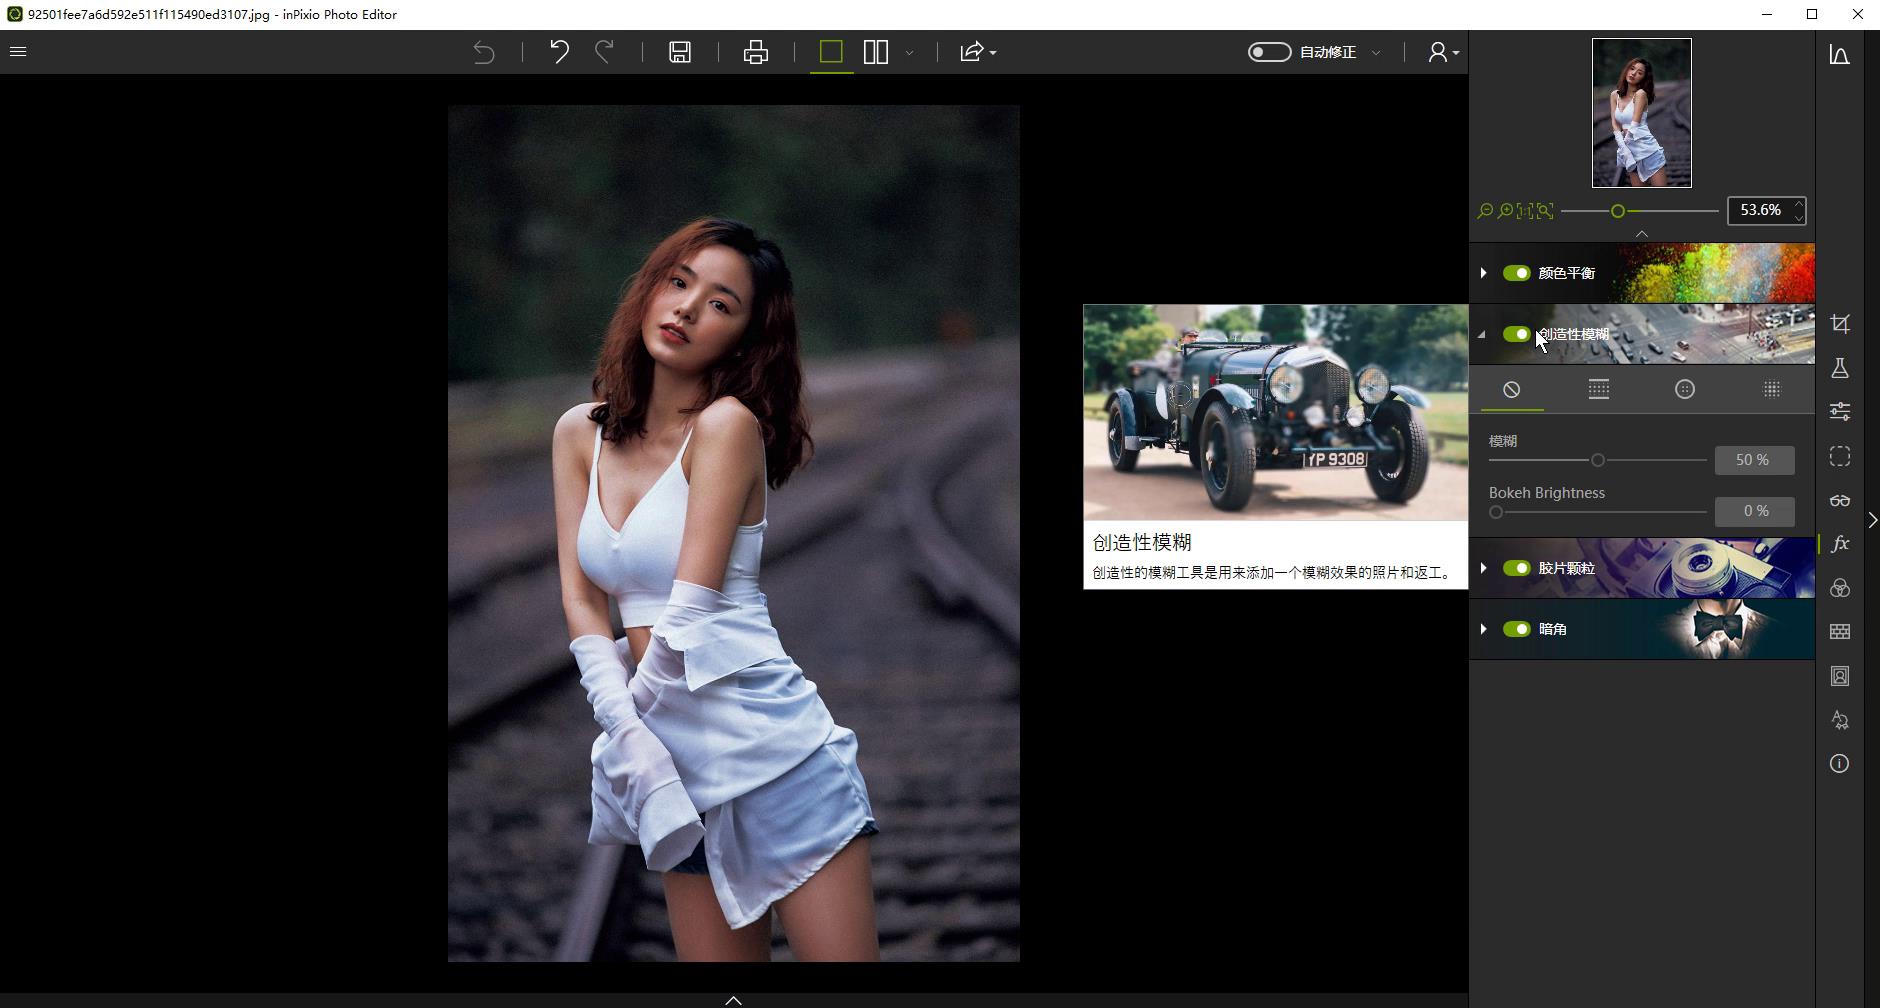Open the adjustments sliders tool

(1840, 411)
